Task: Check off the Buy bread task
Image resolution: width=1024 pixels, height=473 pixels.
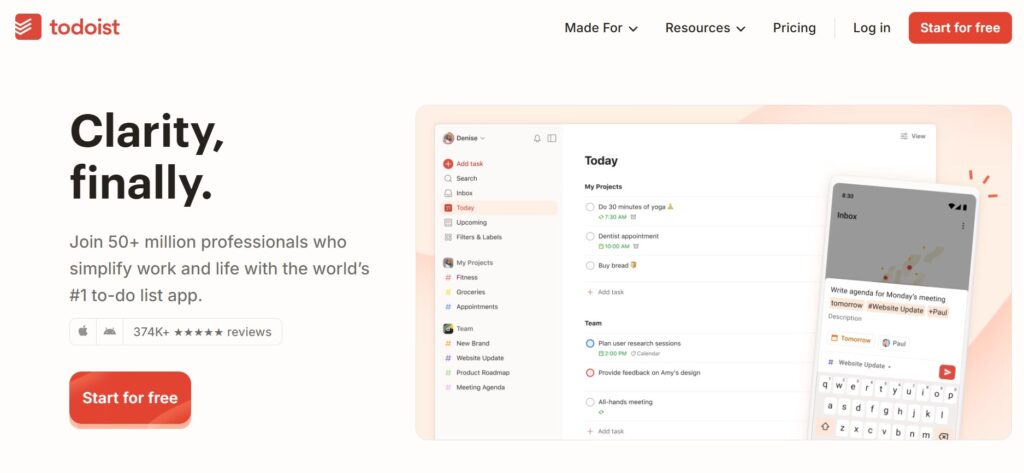Action: point(590,266)
